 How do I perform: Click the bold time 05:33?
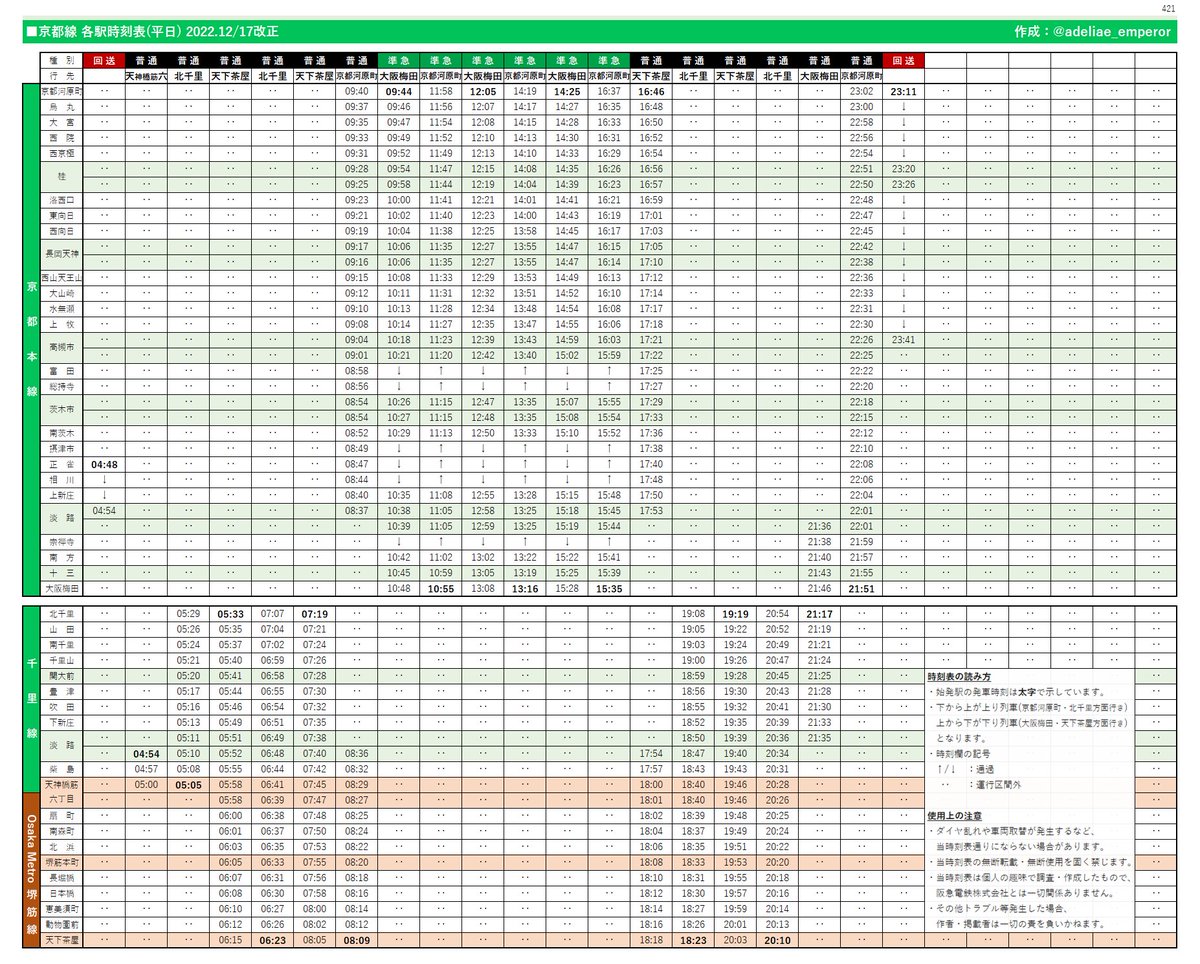[231, 614]
